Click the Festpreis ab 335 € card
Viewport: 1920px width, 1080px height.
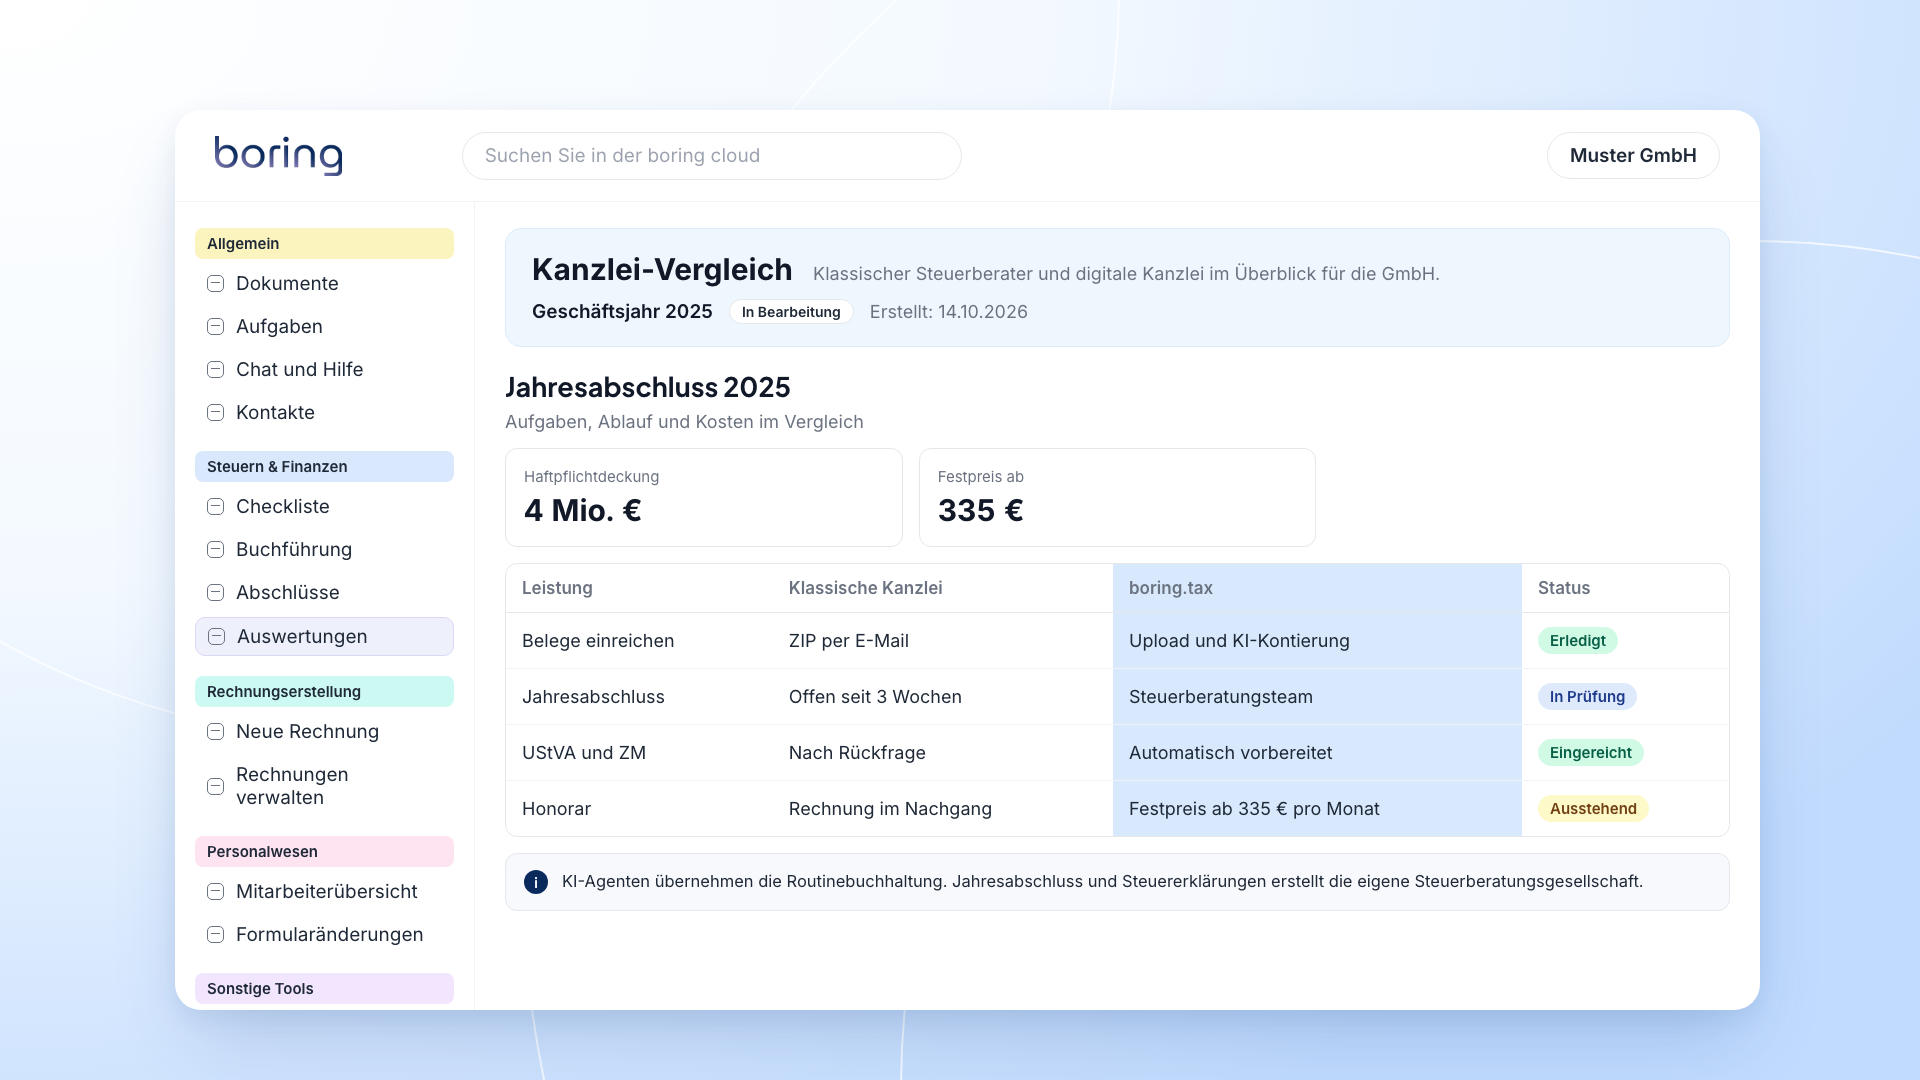pyautogui.click(x=1117, y=497)
